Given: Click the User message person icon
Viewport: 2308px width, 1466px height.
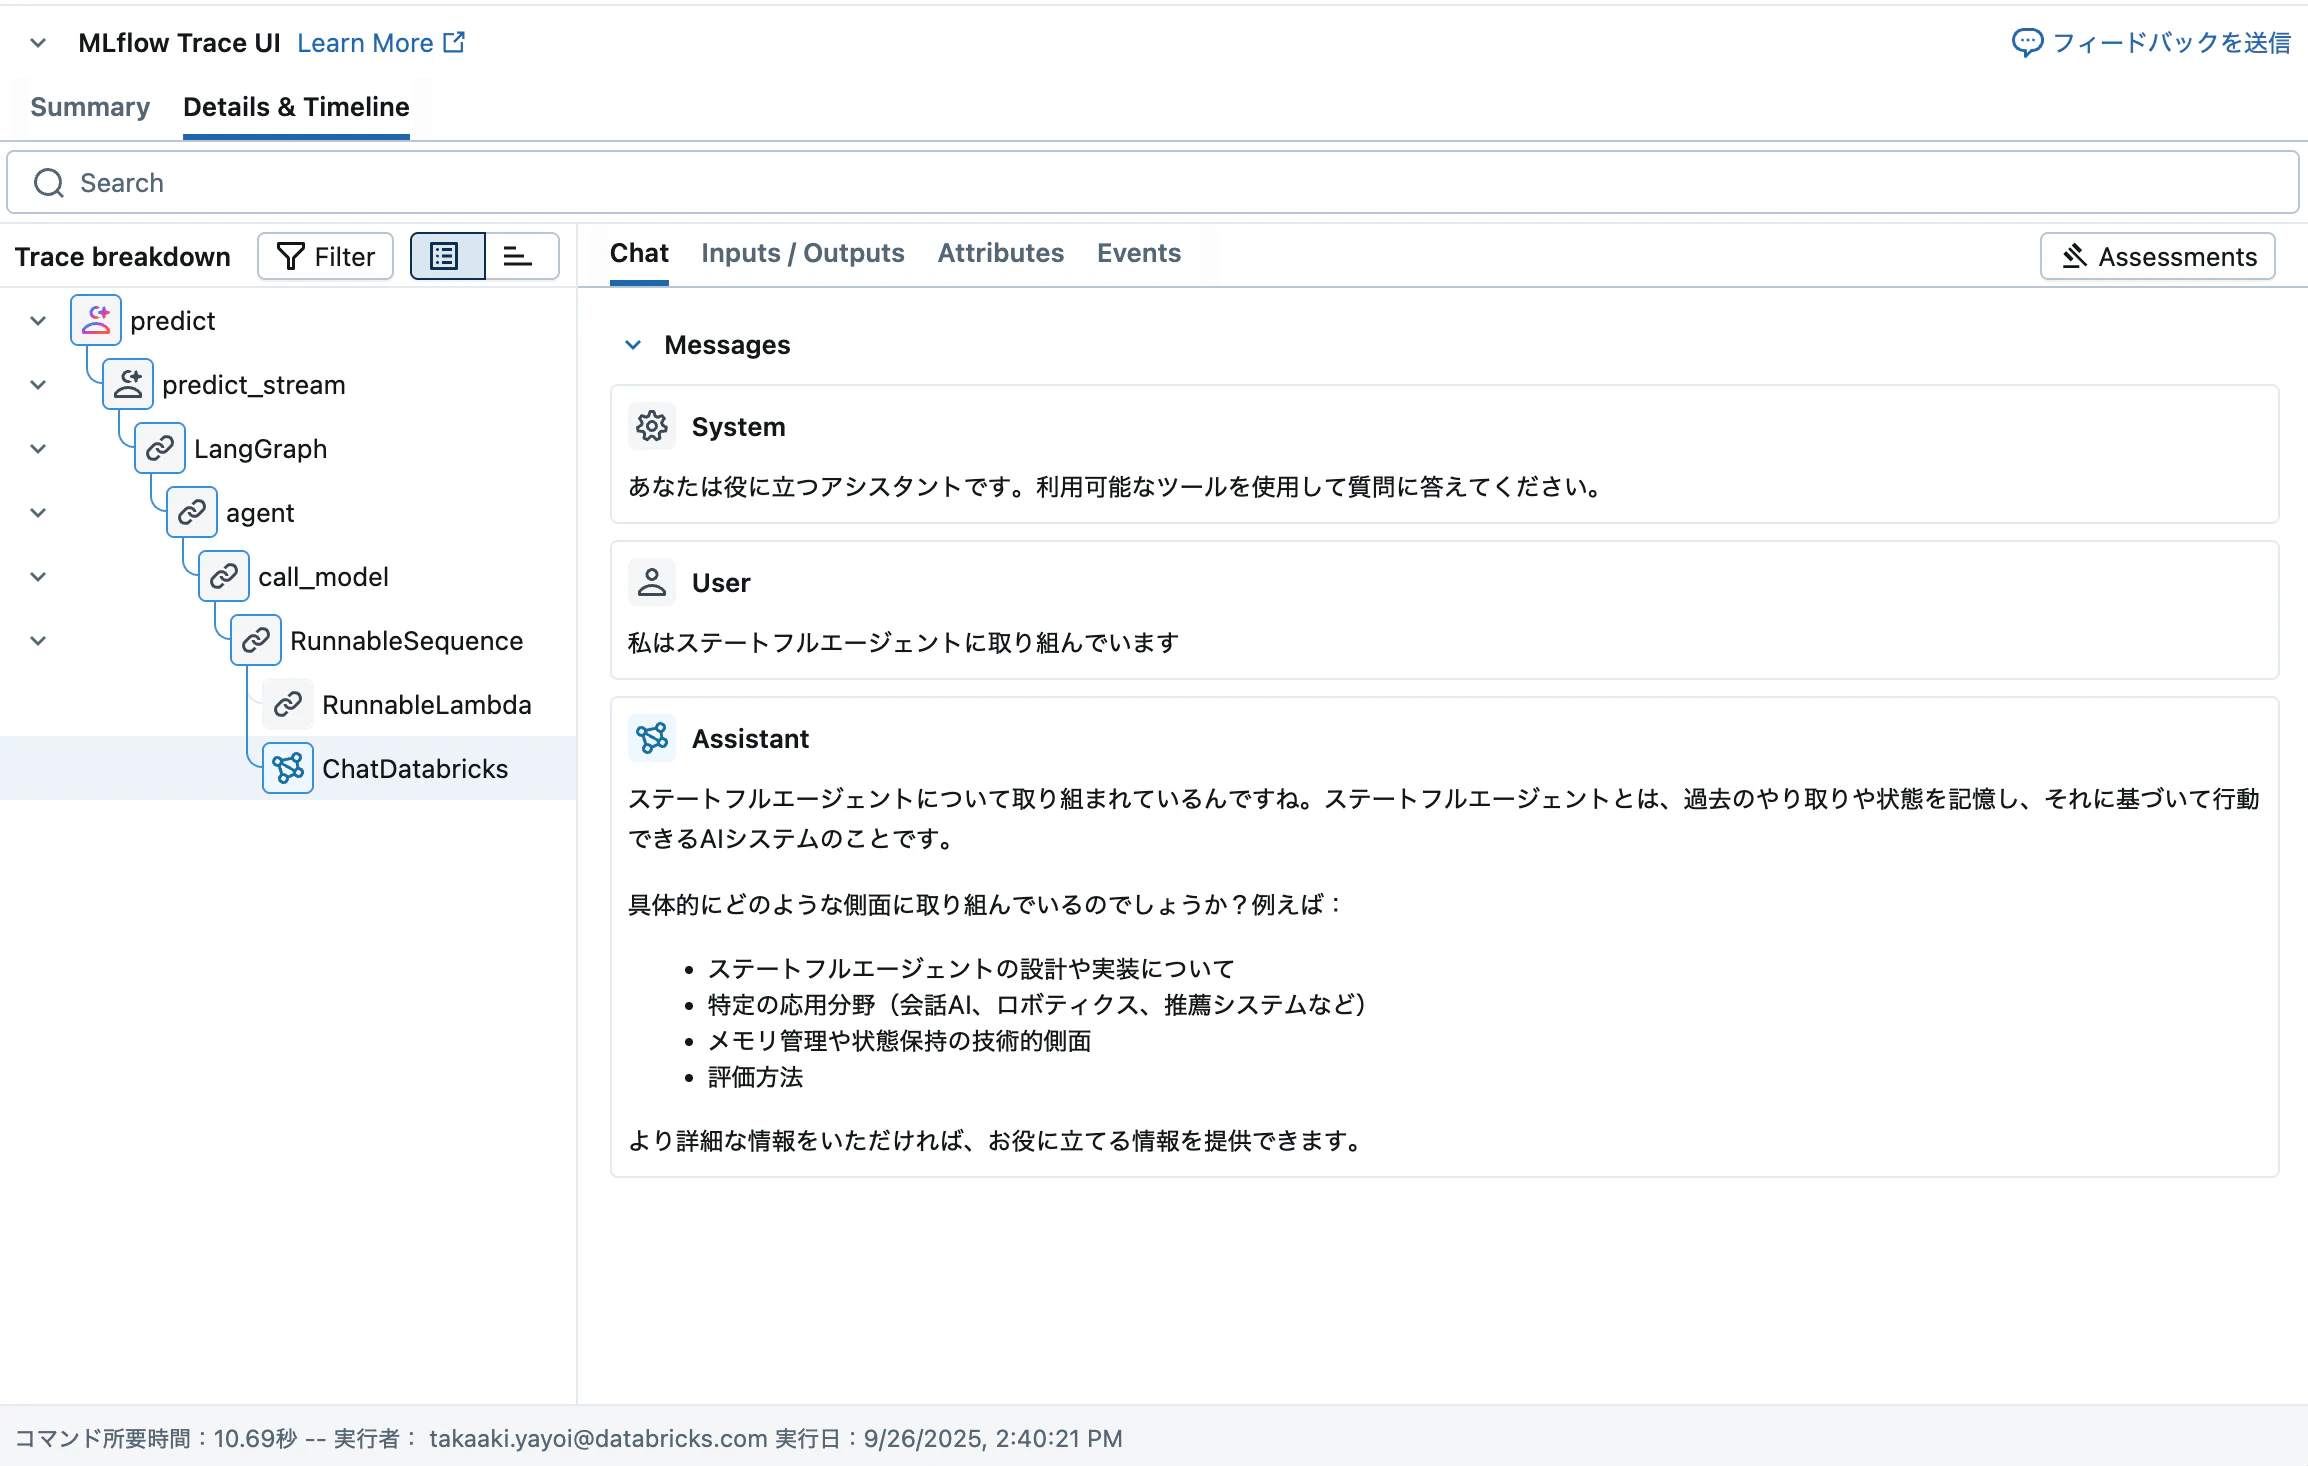Looking at the screenshot, I should coord(652,582).
